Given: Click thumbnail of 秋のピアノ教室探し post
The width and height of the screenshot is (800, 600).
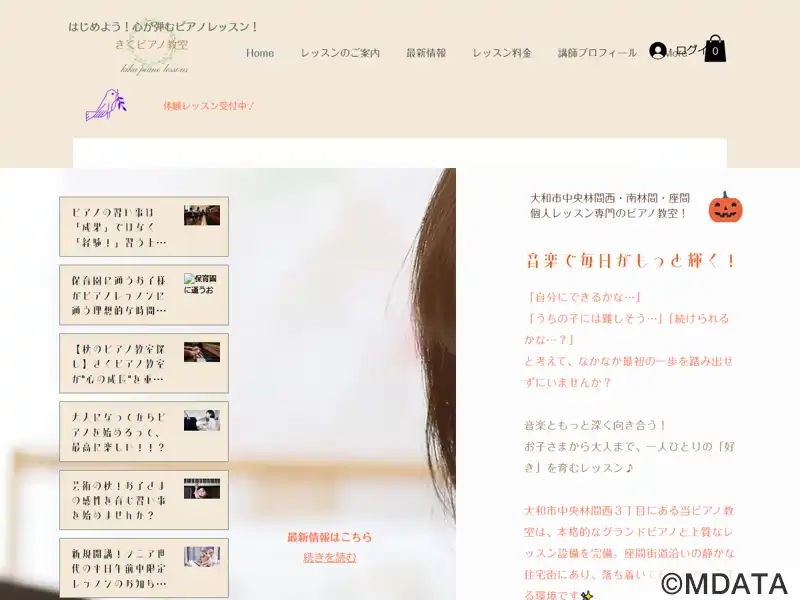Looking at the screenshot, I should (202, 352).
